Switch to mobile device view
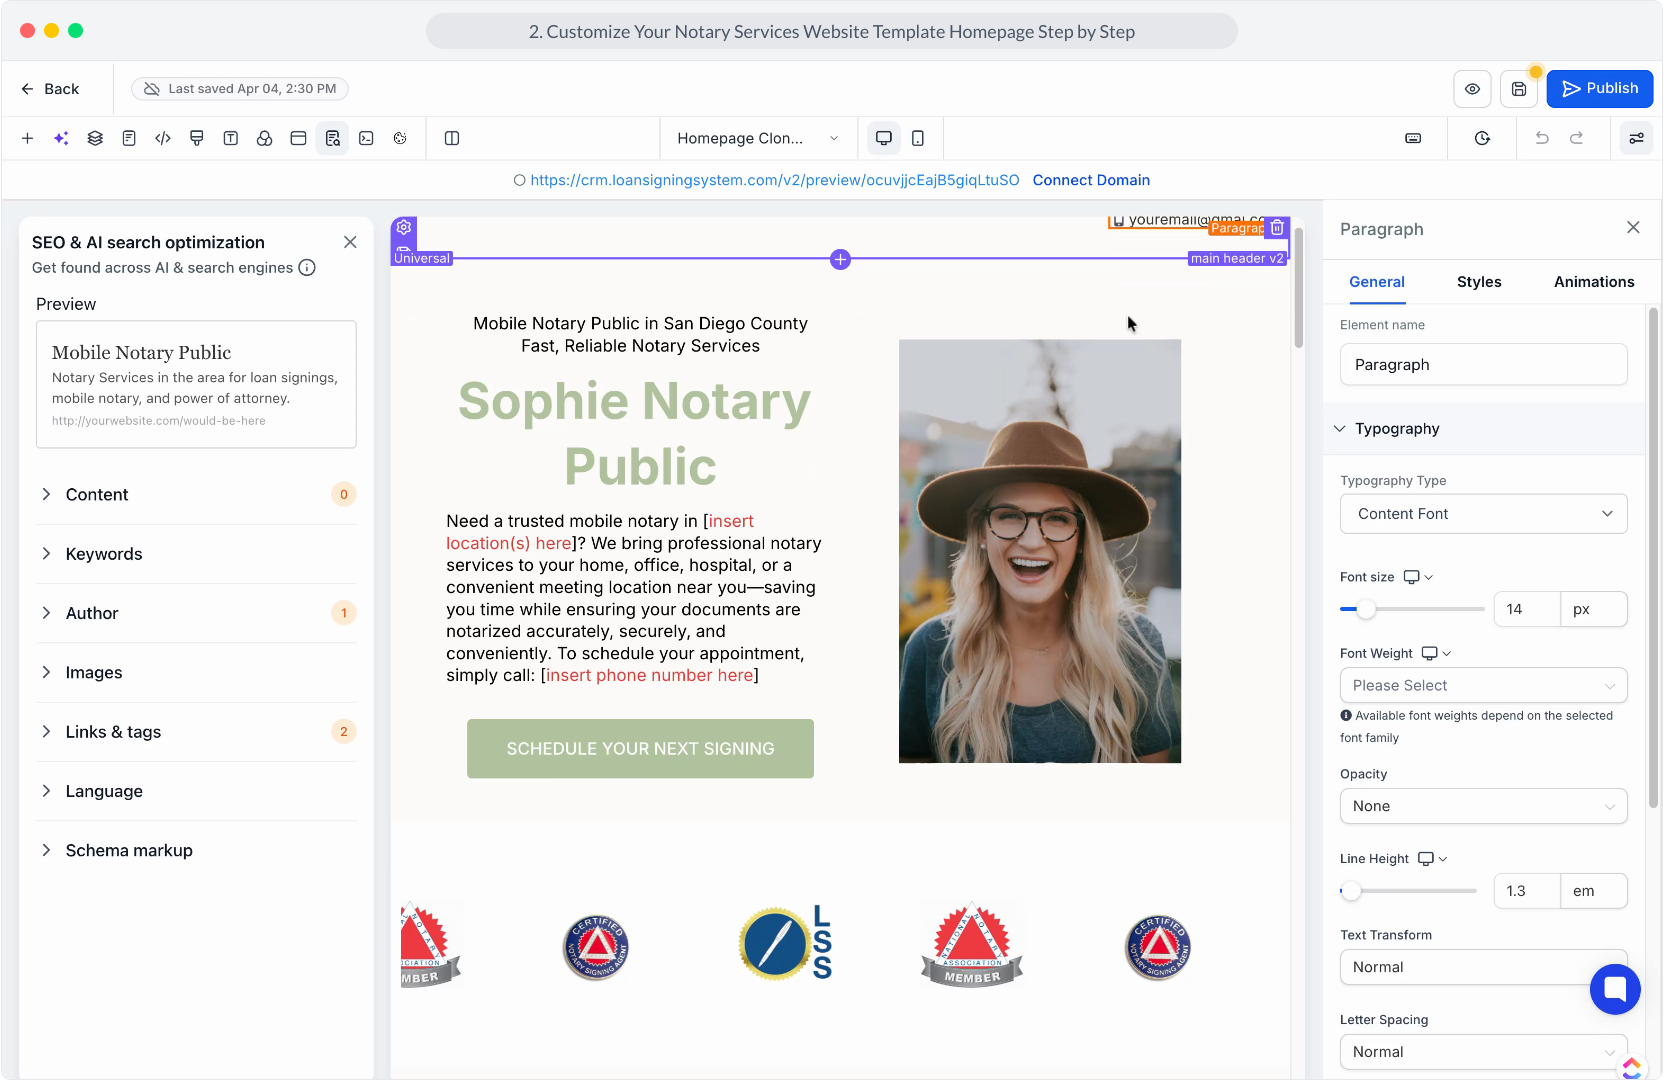This screenshot has height=1080, width=1664. (918, 138)
